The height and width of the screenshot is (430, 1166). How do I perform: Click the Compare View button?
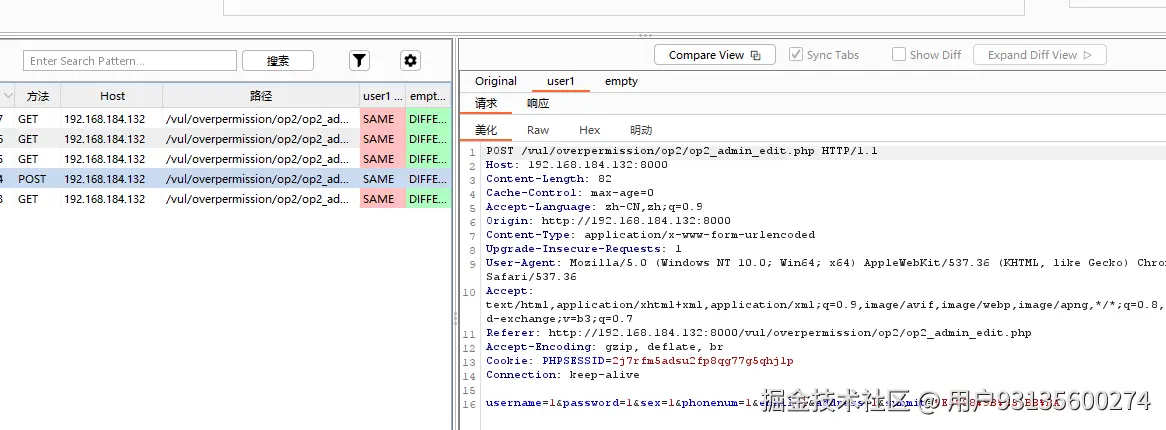tap(715, 55)
